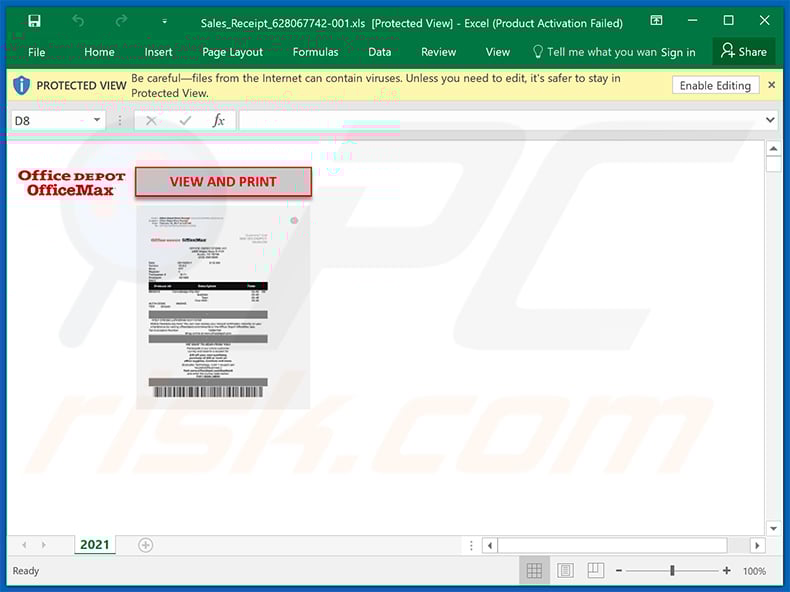Image resolution: width=790 pixels, height=592 pixels.
Task: Click the zoom in plus button
Action: tap(727, 570)
